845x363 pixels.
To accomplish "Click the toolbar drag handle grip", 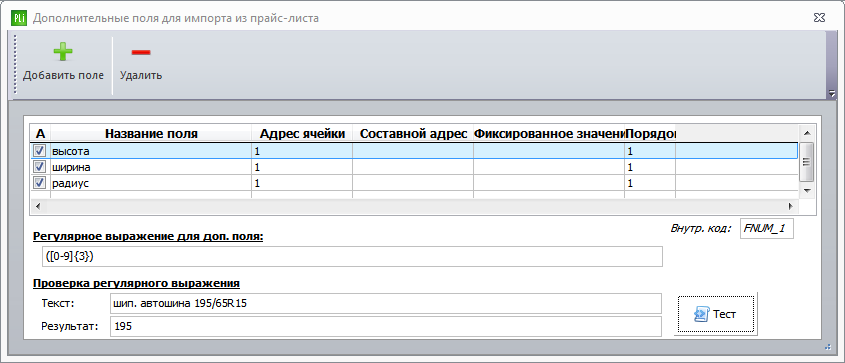I will (x=15, y=65).
